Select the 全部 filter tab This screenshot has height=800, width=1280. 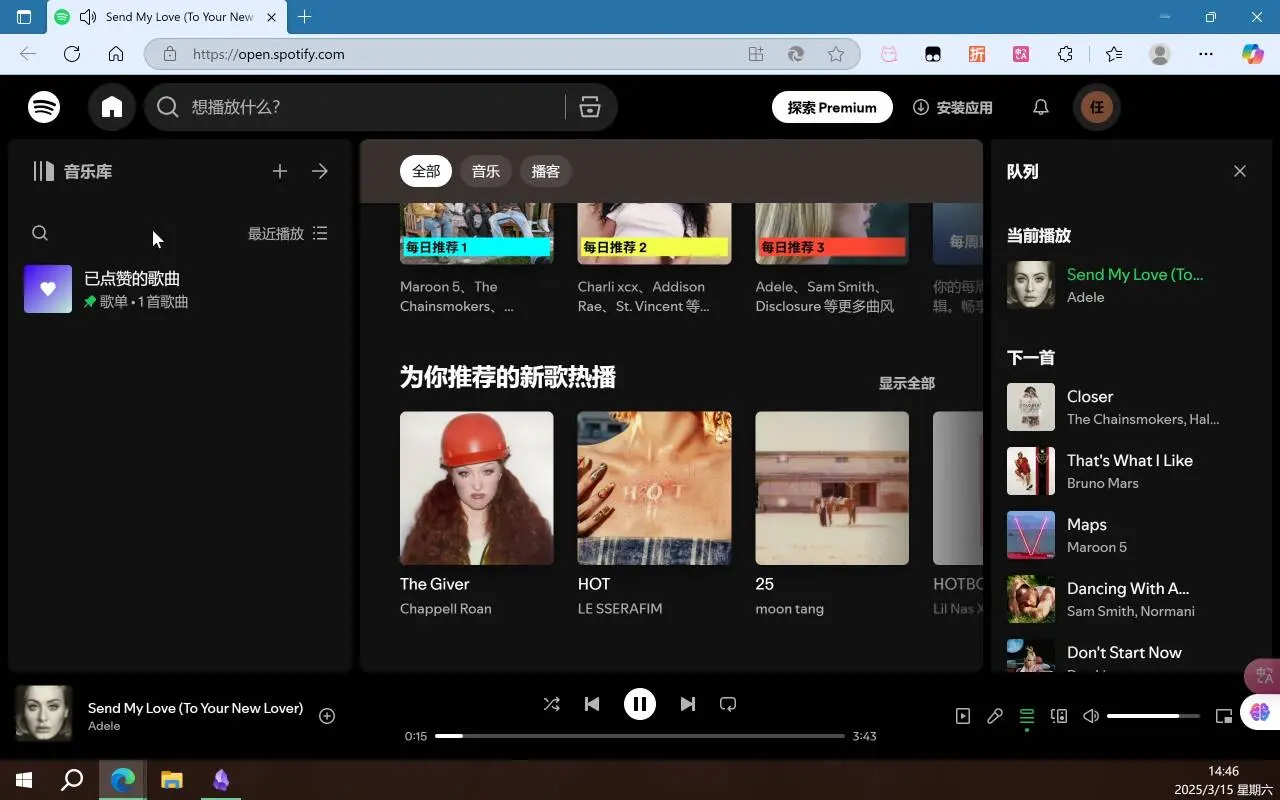426,171
